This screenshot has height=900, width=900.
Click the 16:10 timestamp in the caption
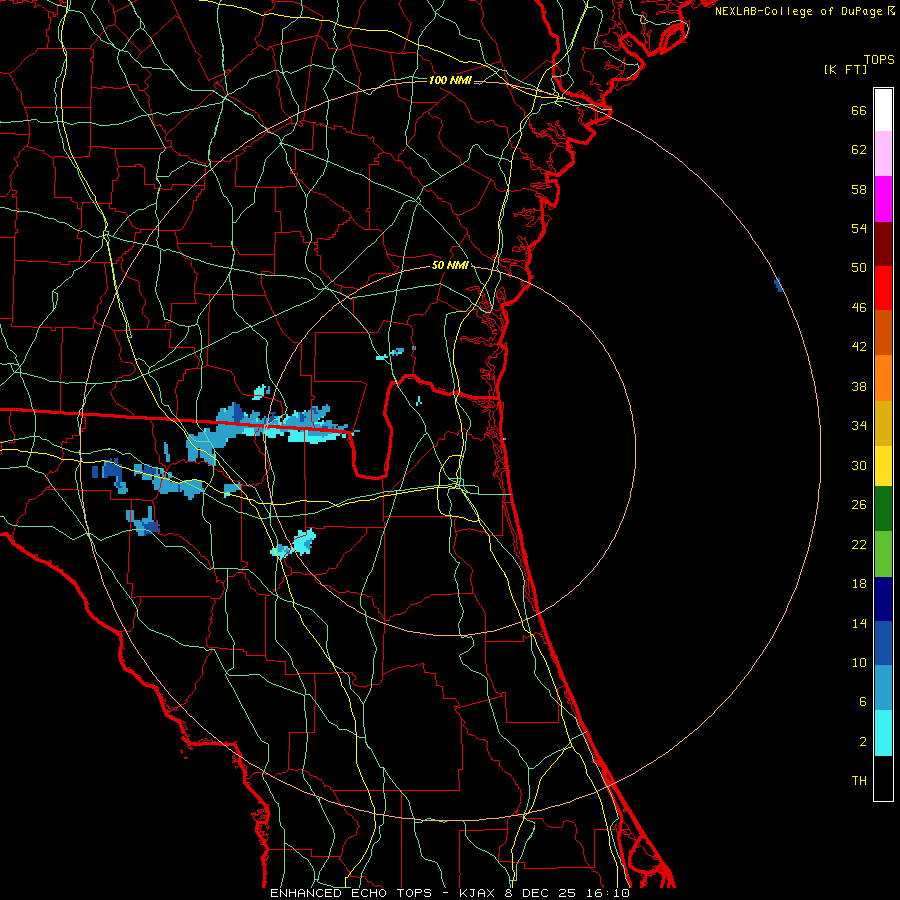tap(608, 893)
